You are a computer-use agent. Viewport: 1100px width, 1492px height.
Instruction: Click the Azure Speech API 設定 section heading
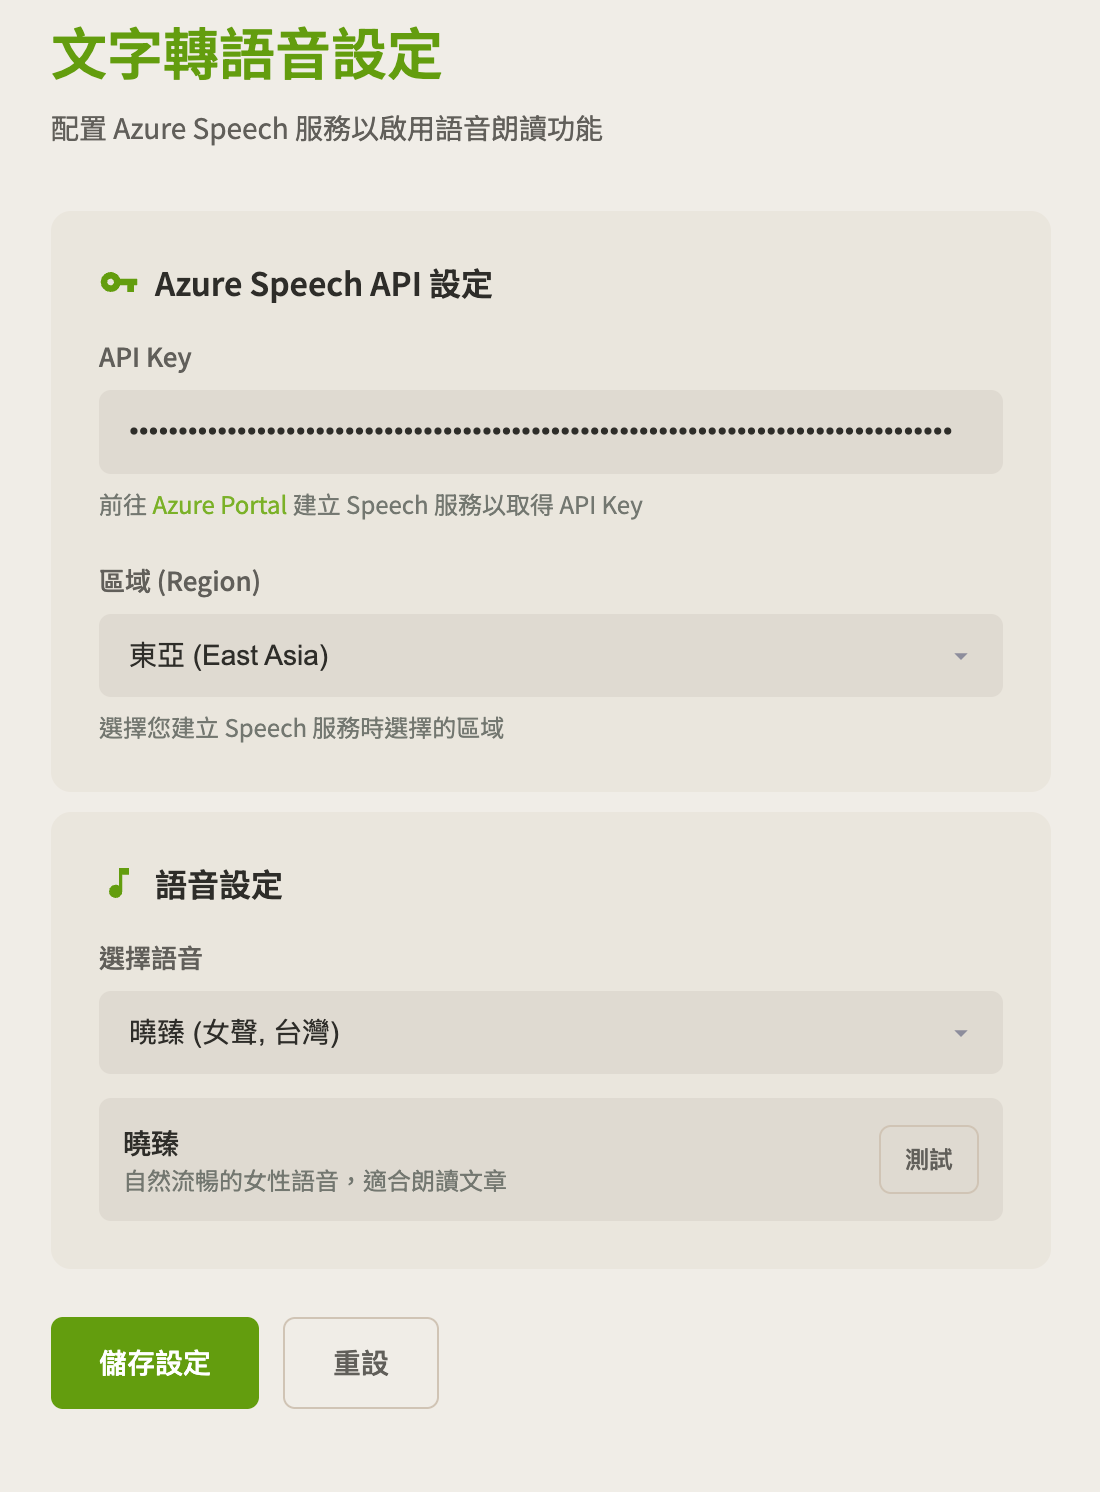point(323,285)
